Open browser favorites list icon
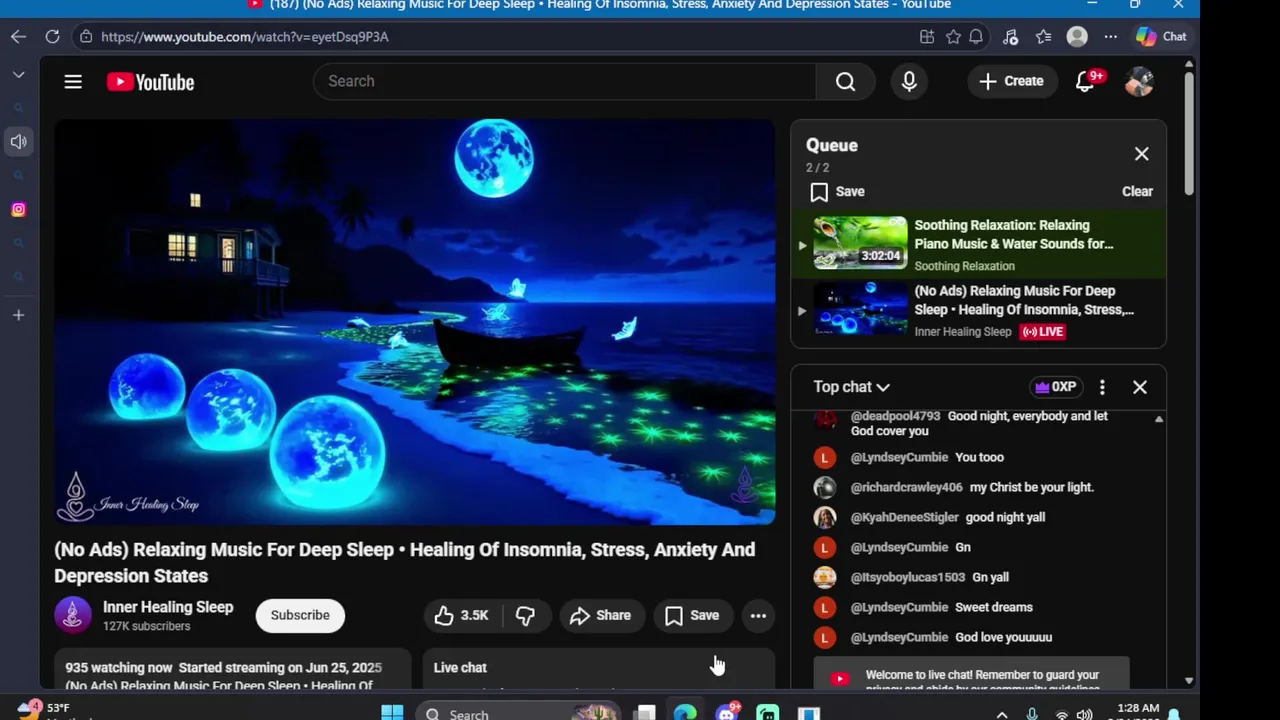This screenshot has width=1280, height=720. pos(1043,36)
